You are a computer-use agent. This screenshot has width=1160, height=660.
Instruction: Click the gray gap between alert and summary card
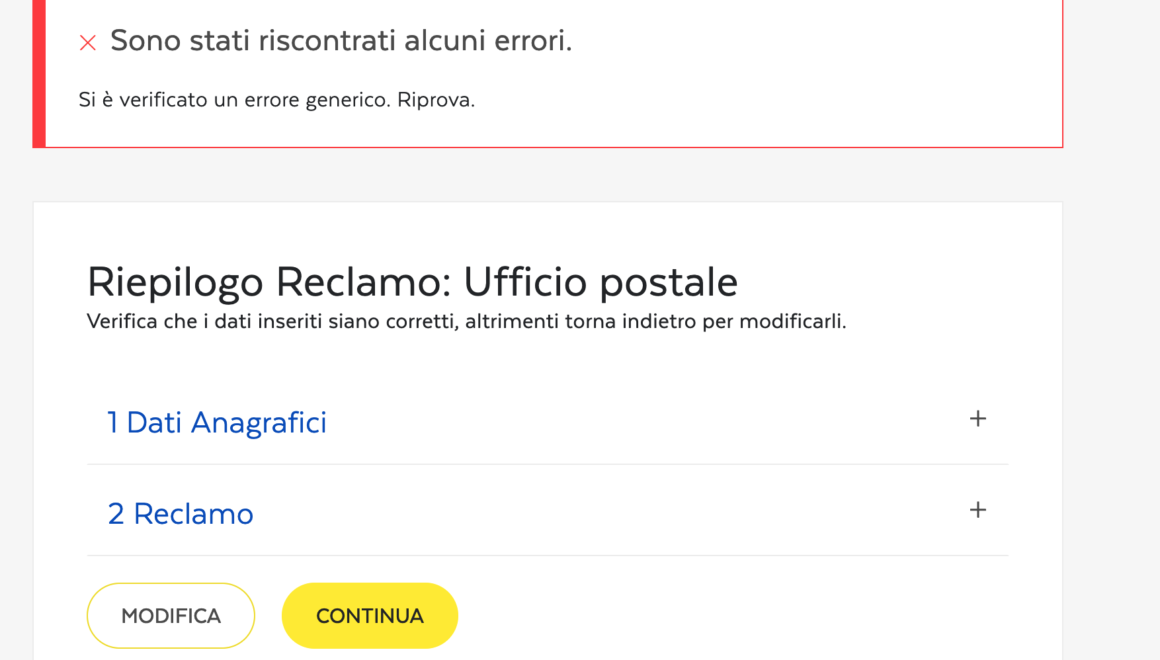pyautogui.click(x=547, y=175)
